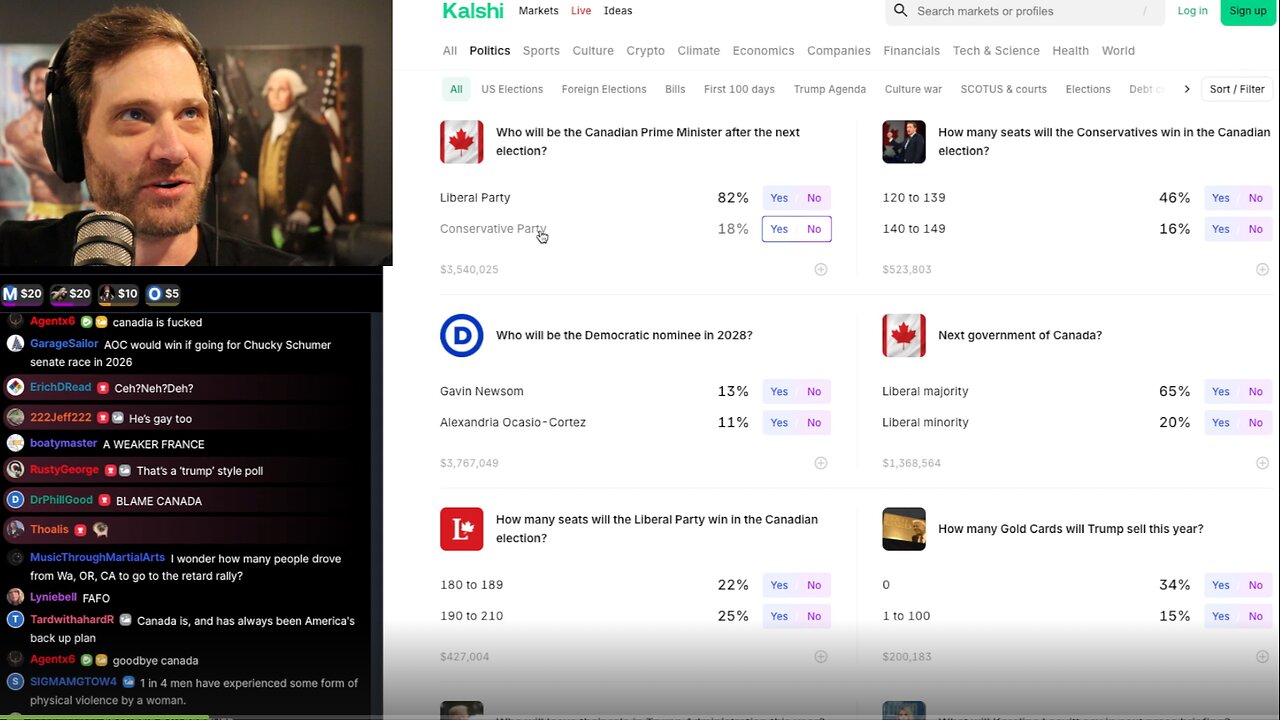
Task: Open the Democratic nominee 2028 D logo
Action: [x=462, y=336]
